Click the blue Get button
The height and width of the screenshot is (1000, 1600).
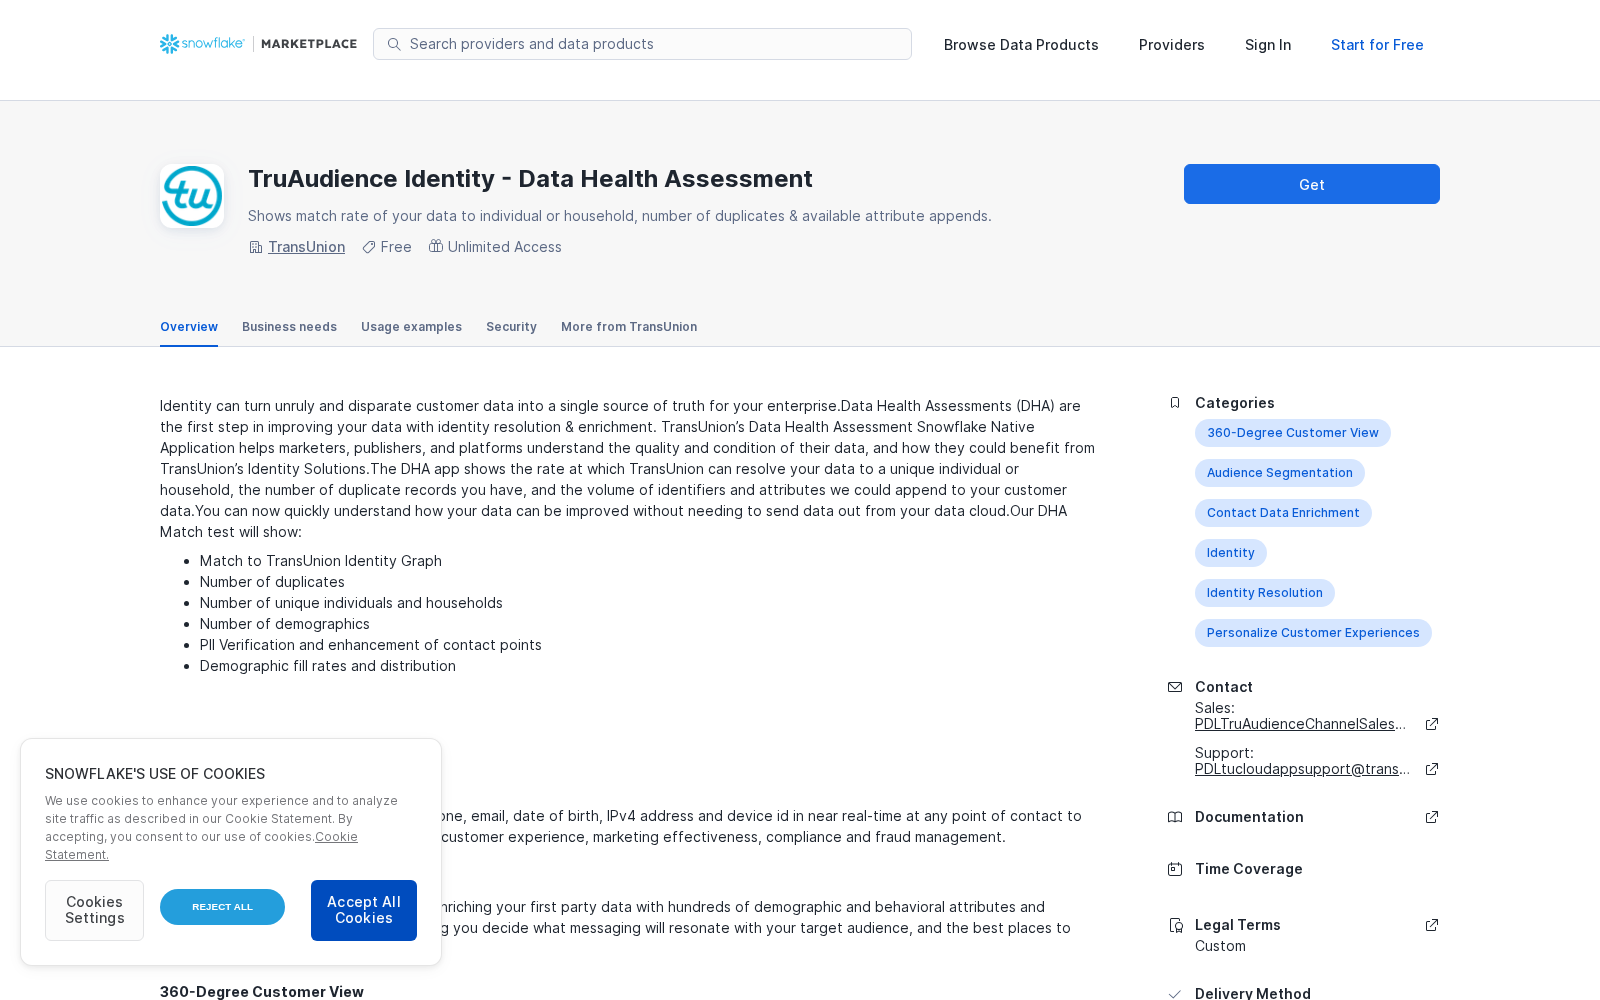point(1312,184)
